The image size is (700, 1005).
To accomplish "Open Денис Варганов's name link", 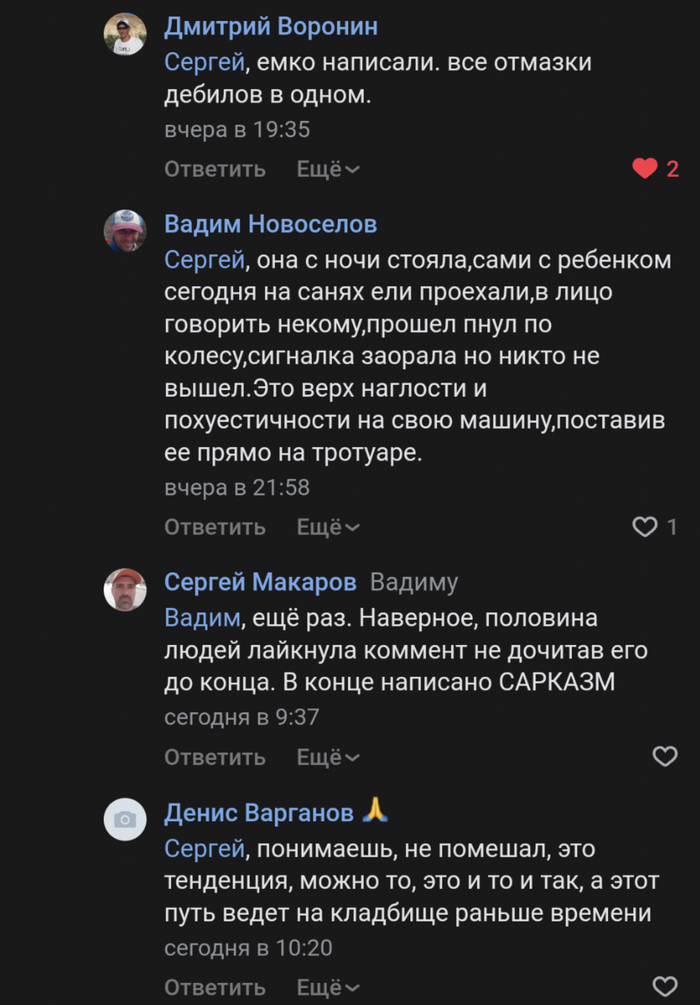I will [259, 813].
